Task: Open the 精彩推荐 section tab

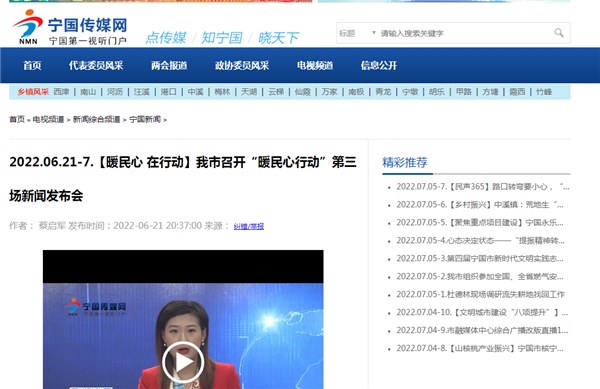Action: click(405, 163)
